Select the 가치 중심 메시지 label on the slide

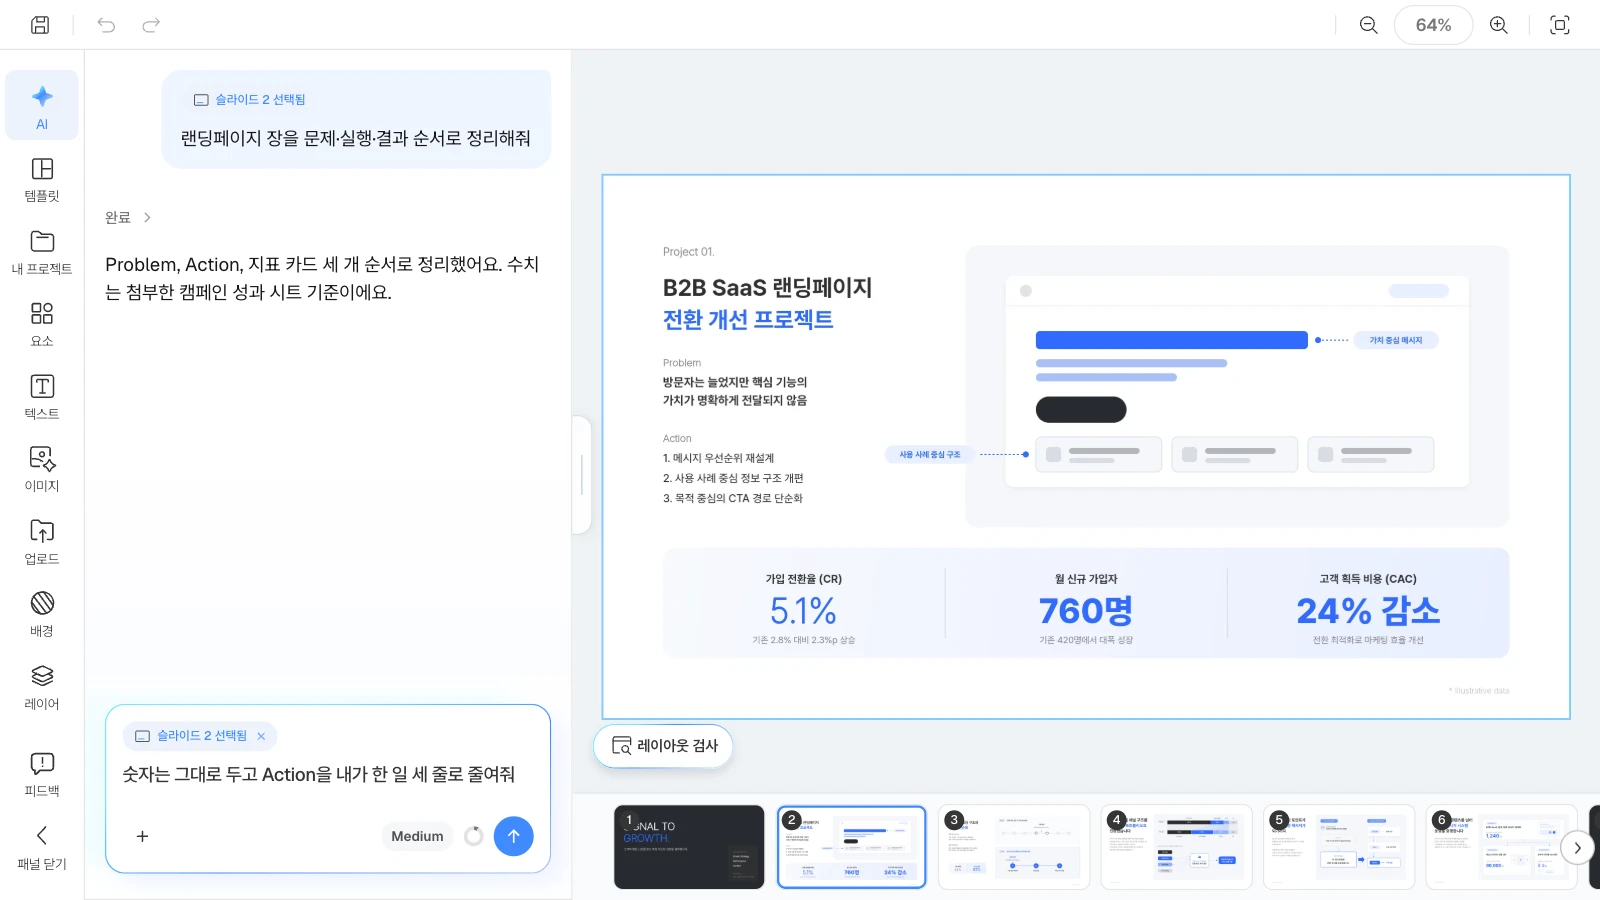1396,340
